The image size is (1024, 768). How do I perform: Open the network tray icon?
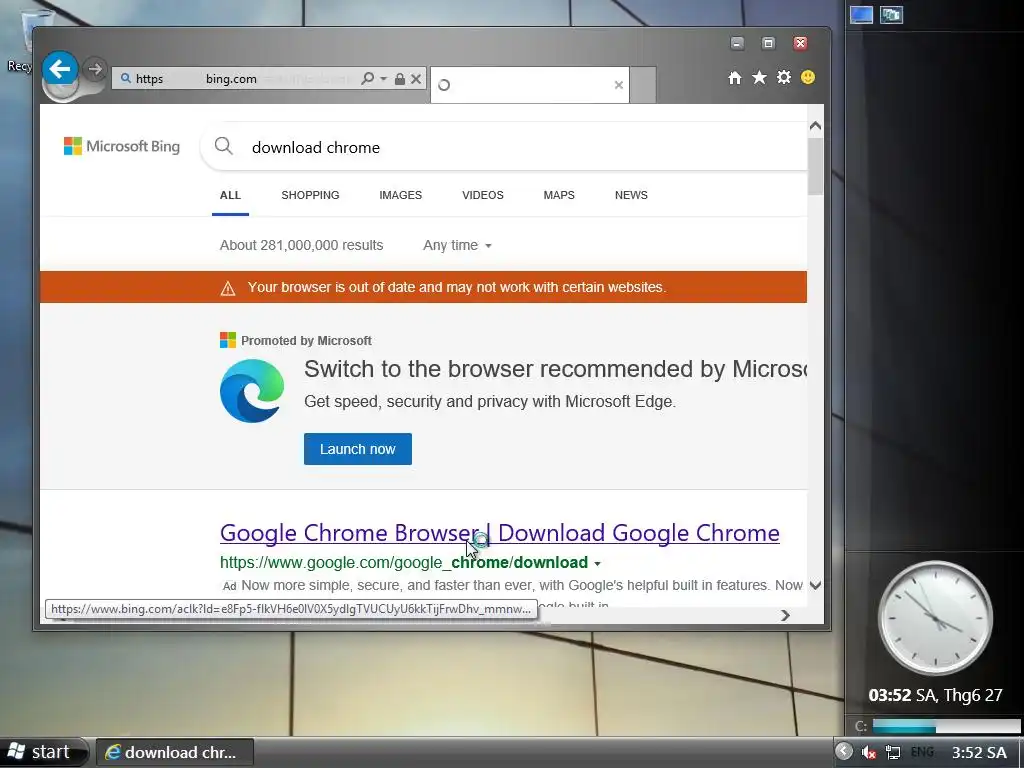coord(893,752)
